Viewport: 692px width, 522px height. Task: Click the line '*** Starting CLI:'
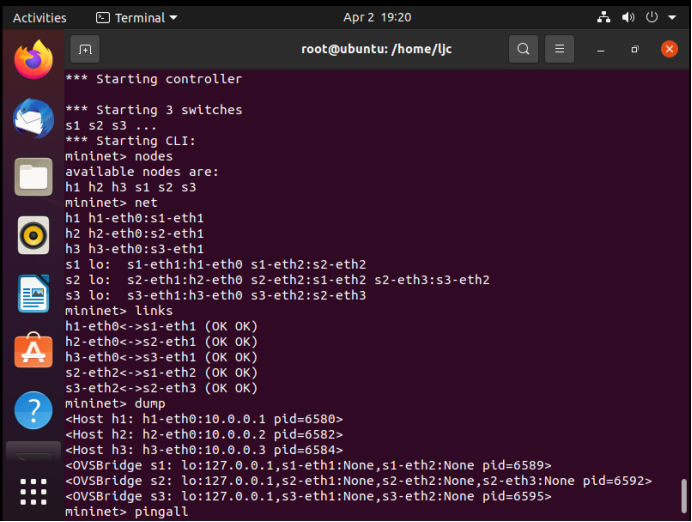tap(131, 141)
